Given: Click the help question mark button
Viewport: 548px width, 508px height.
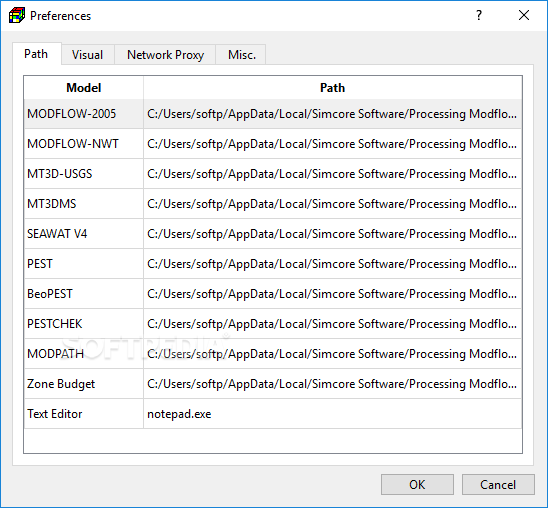Looking at the screenshot, I should point(479,15).
